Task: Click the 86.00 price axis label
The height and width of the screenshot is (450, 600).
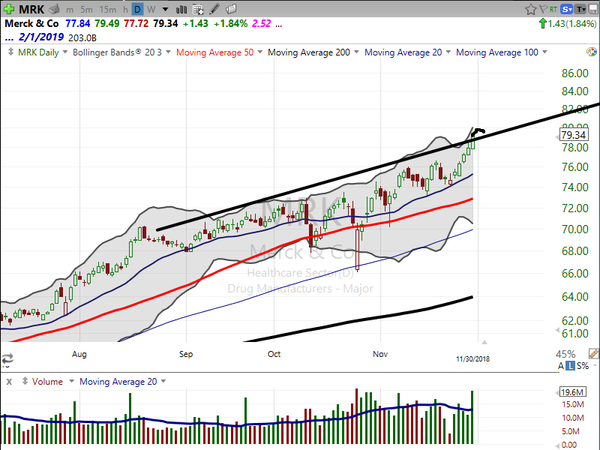Action: pyautogui.click(x=575, y=73)
